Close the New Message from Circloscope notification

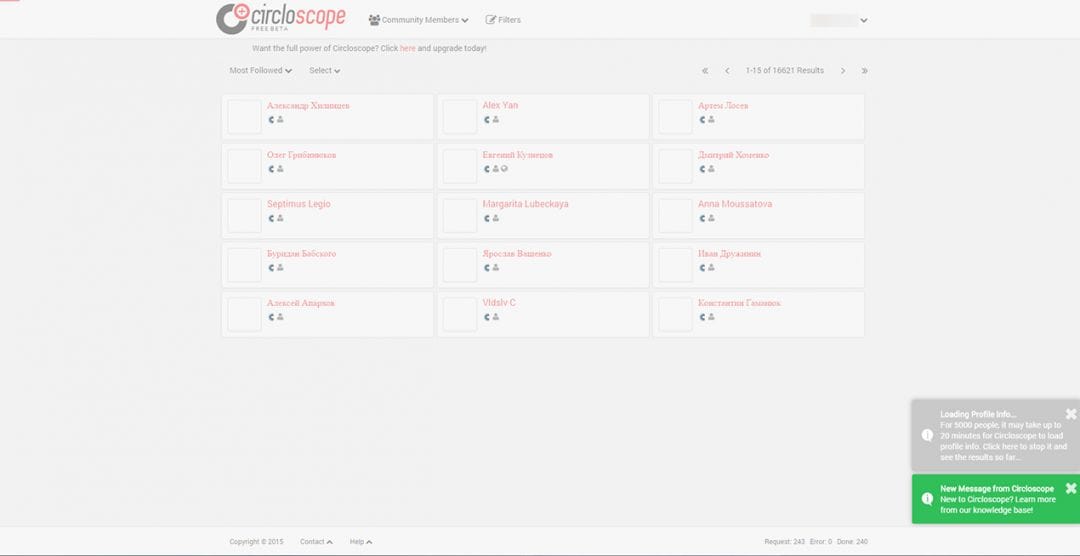[1070, 488]
